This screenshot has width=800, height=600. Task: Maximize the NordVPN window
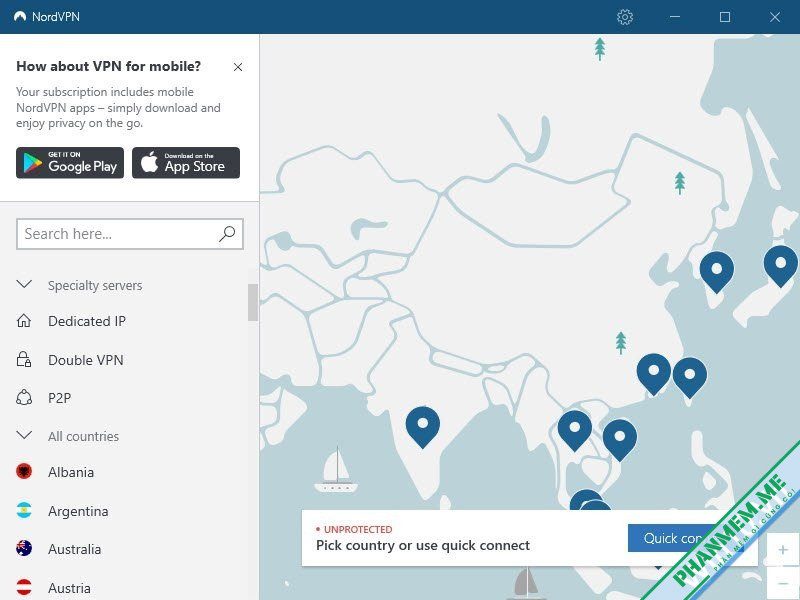pyautogui.click(x=724, y=17)
